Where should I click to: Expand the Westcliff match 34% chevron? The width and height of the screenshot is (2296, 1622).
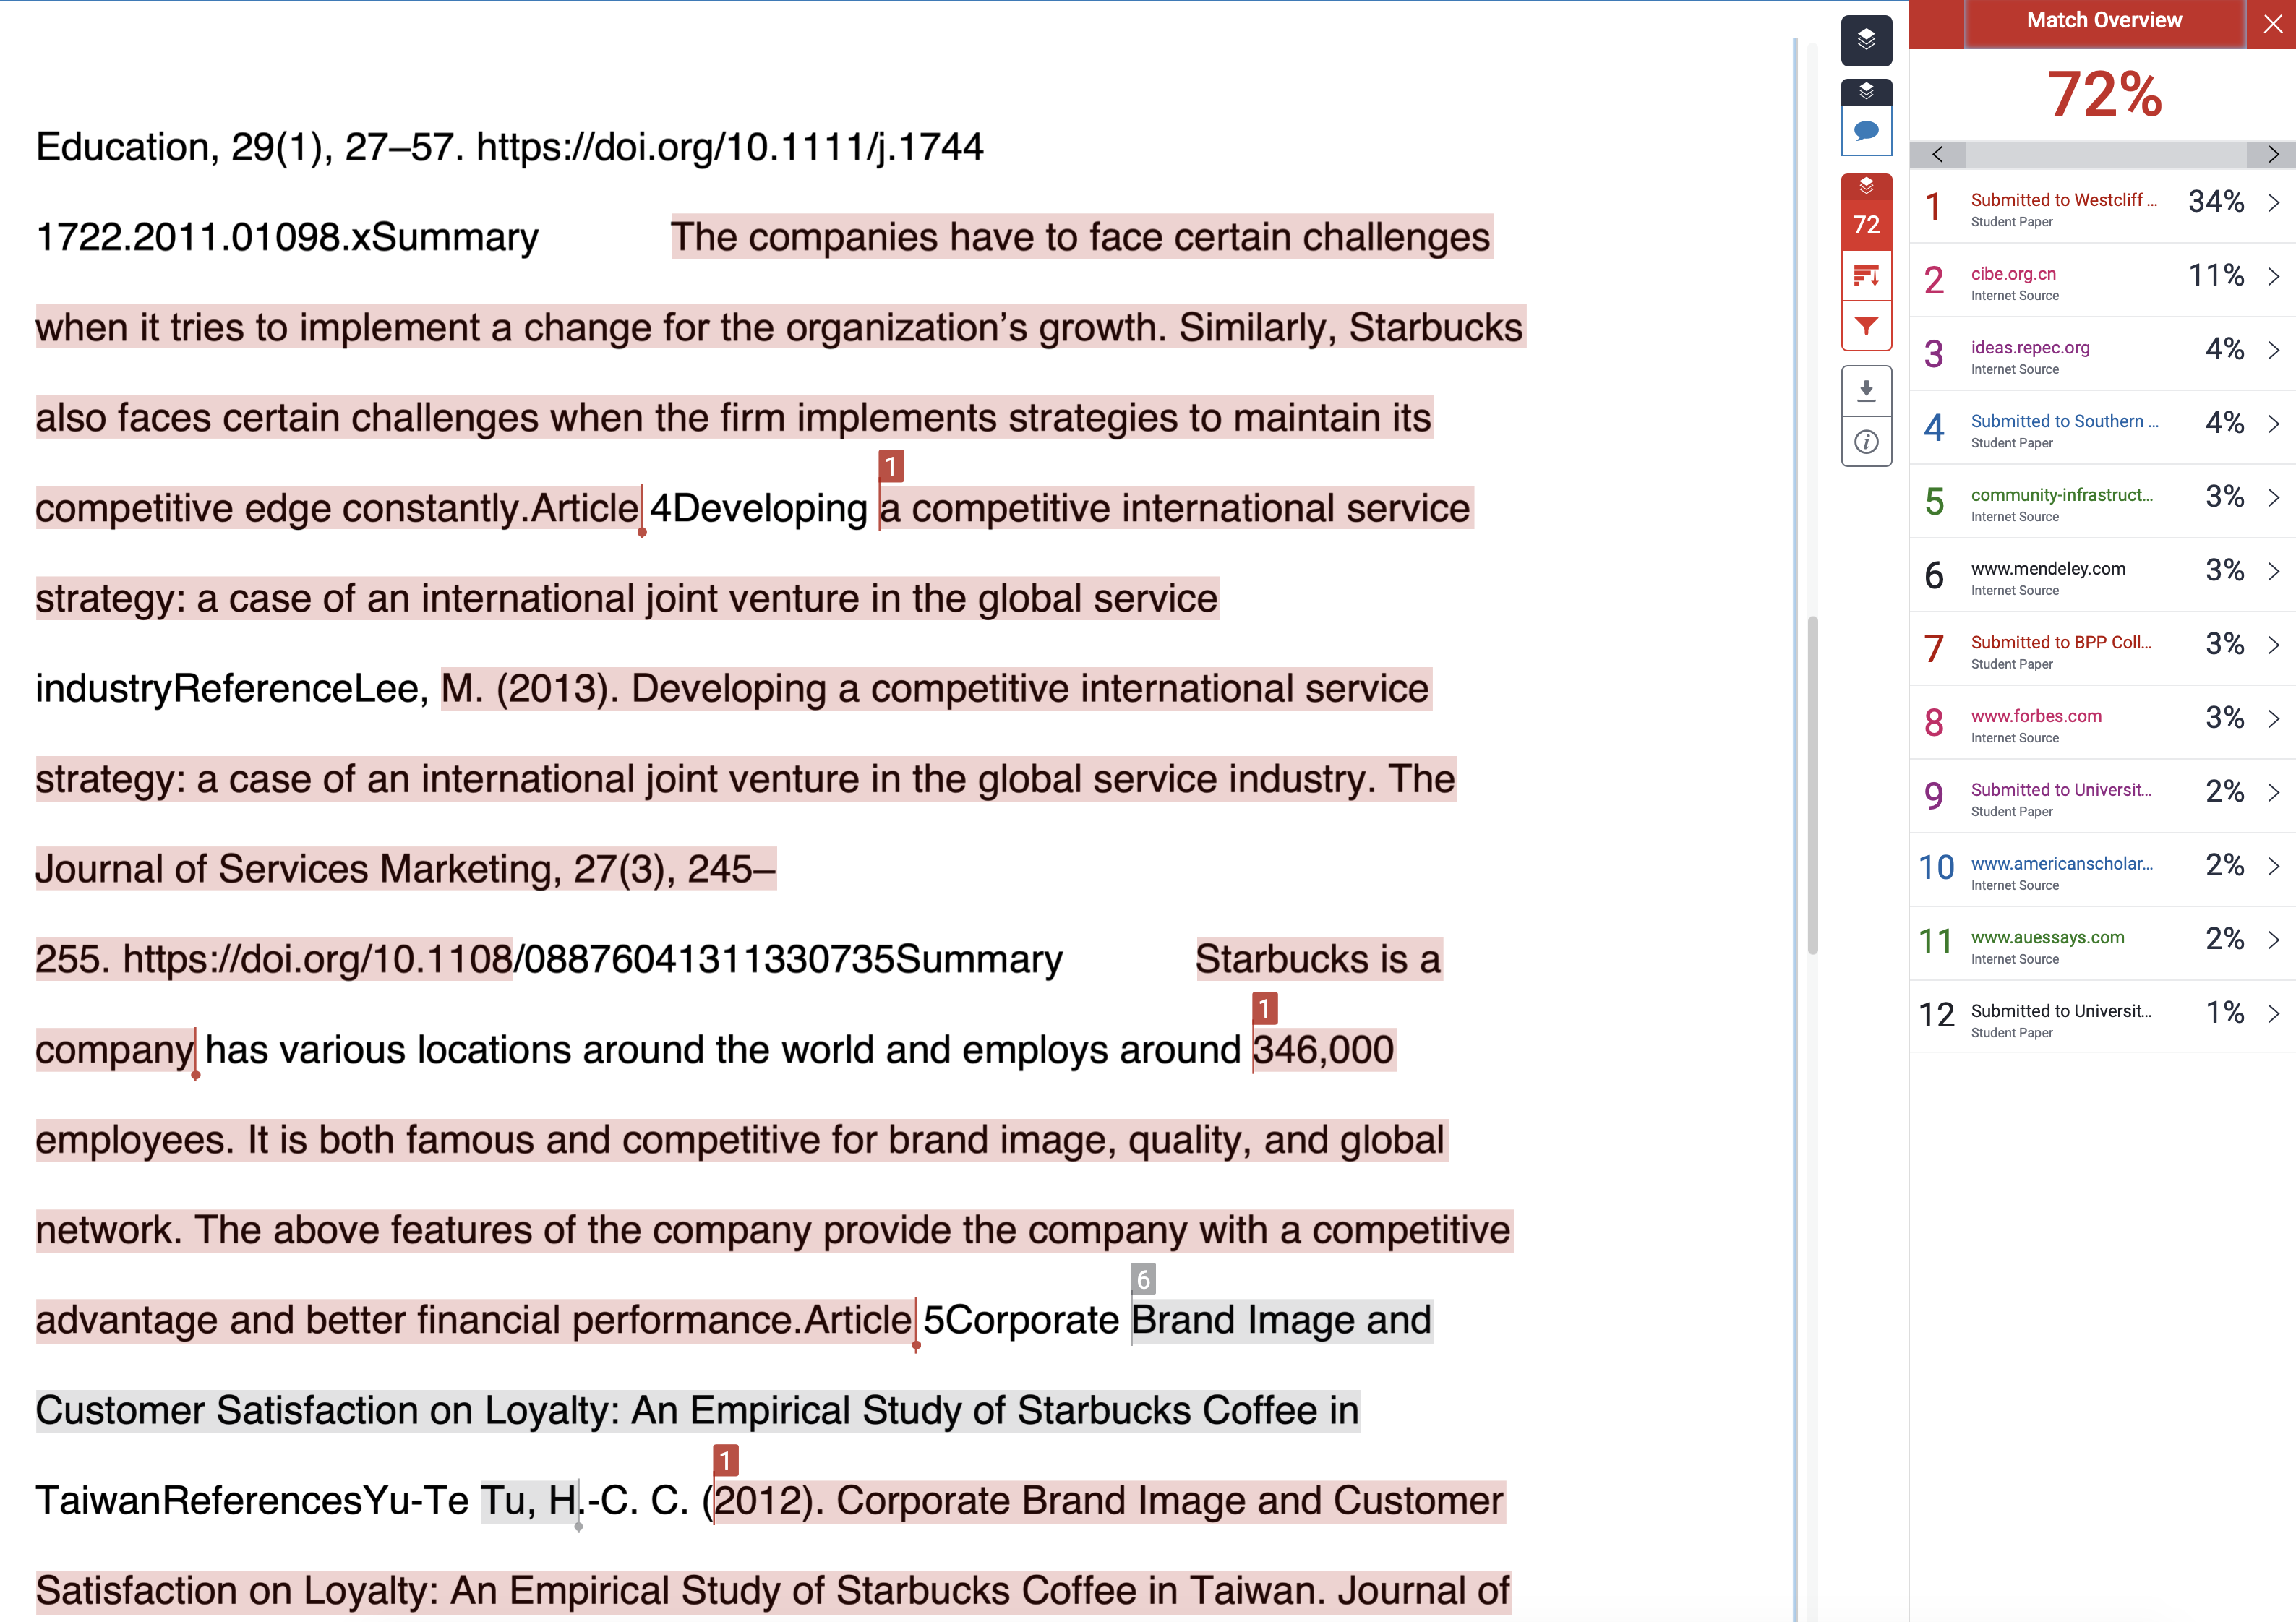click(2273, 203)
